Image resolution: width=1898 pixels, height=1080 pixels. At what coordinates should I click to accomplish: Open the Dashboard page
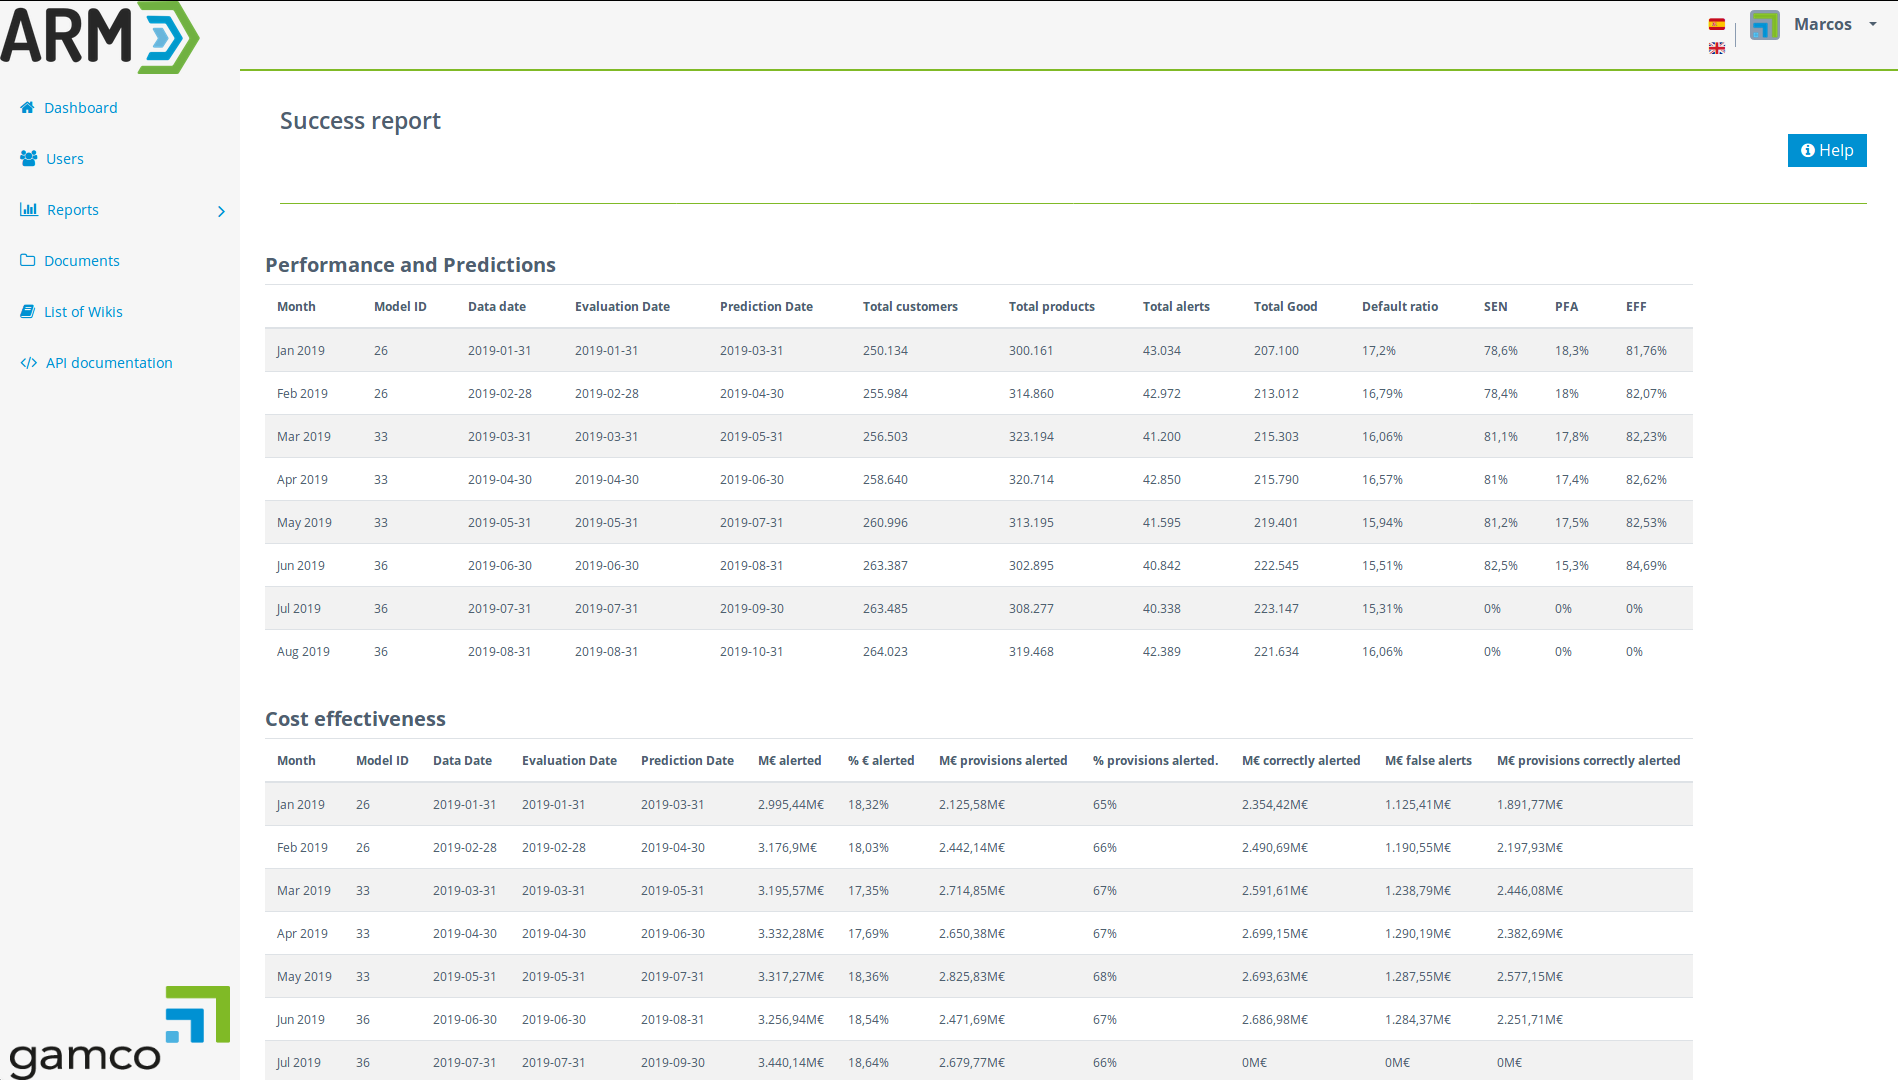(80, 108)
